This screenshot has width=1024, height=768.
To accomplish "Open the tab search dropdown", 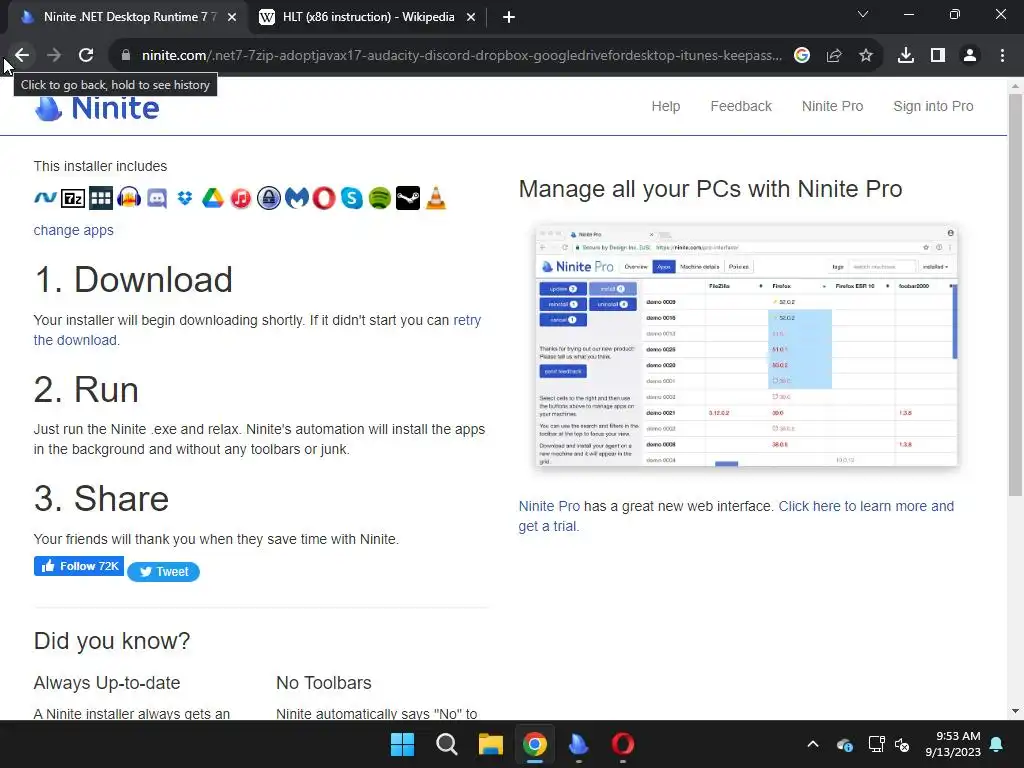I will 863,14.
